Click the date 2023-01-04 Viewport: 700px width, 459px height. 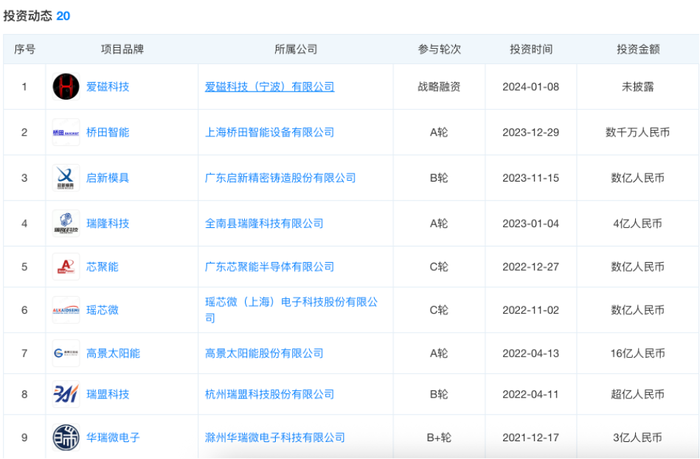531,223
